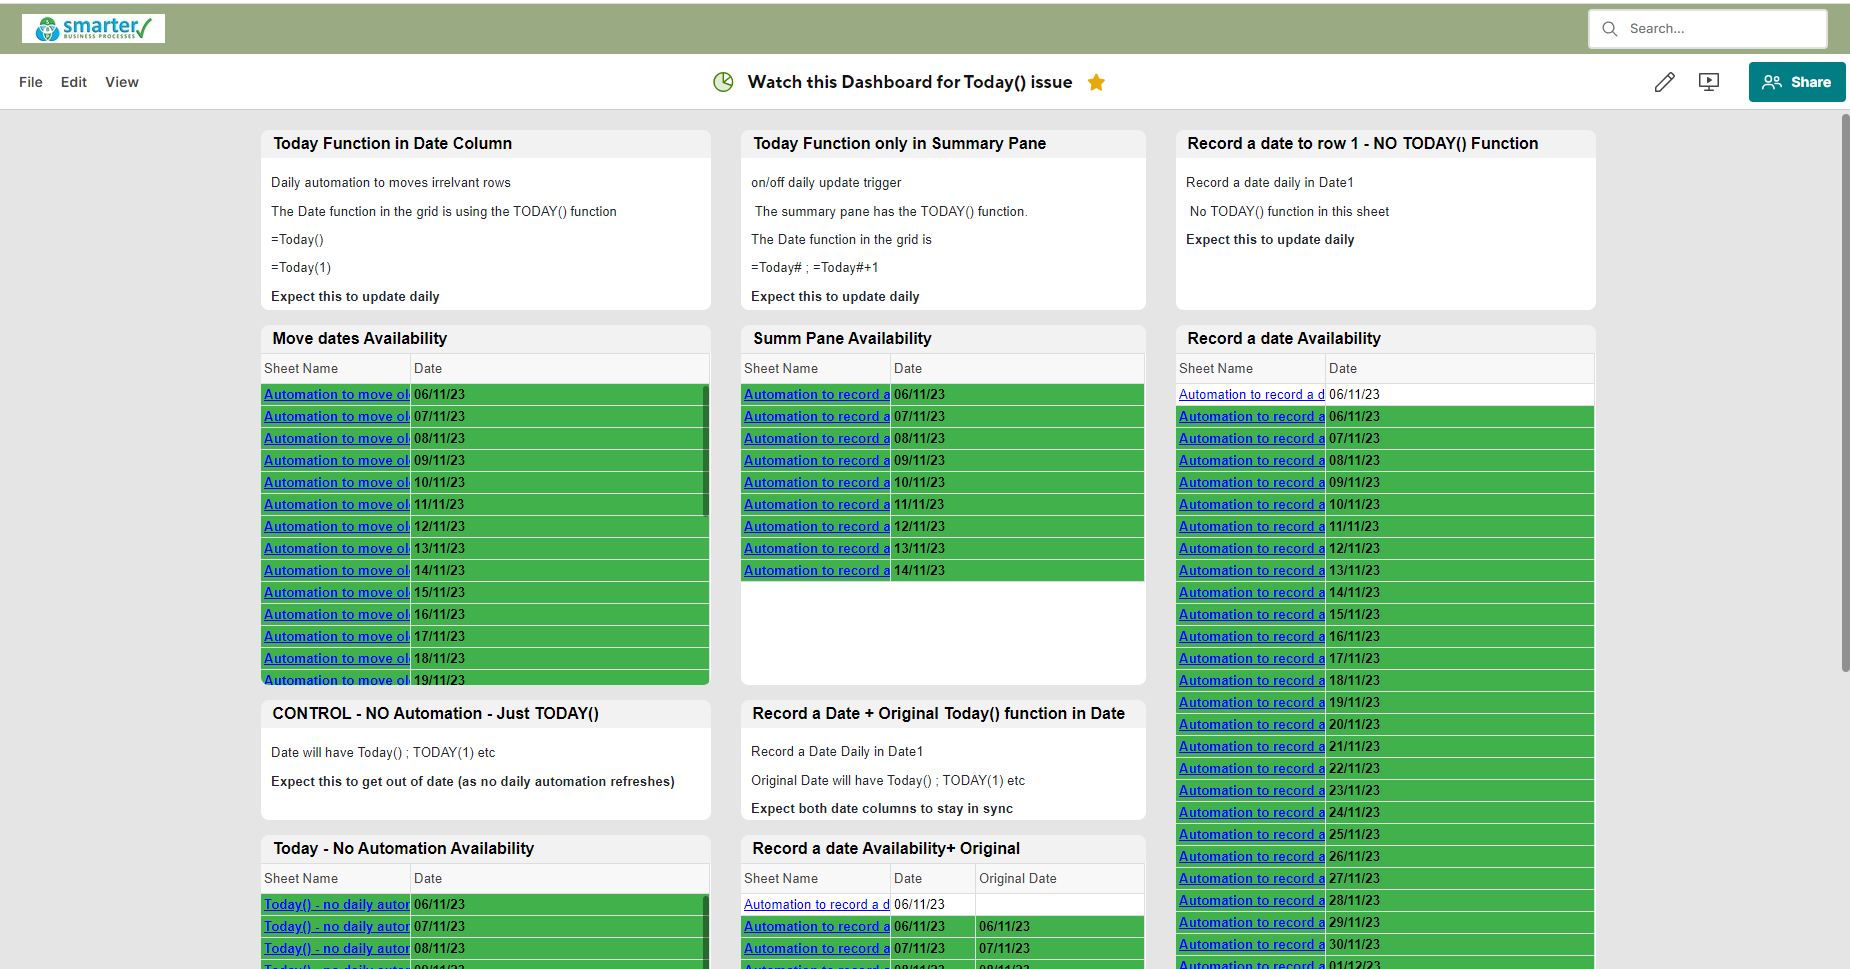Click Record a Date + Original Today() heading
The width and height of the screenshot is (1850, 969).
(x=938, y=714)
